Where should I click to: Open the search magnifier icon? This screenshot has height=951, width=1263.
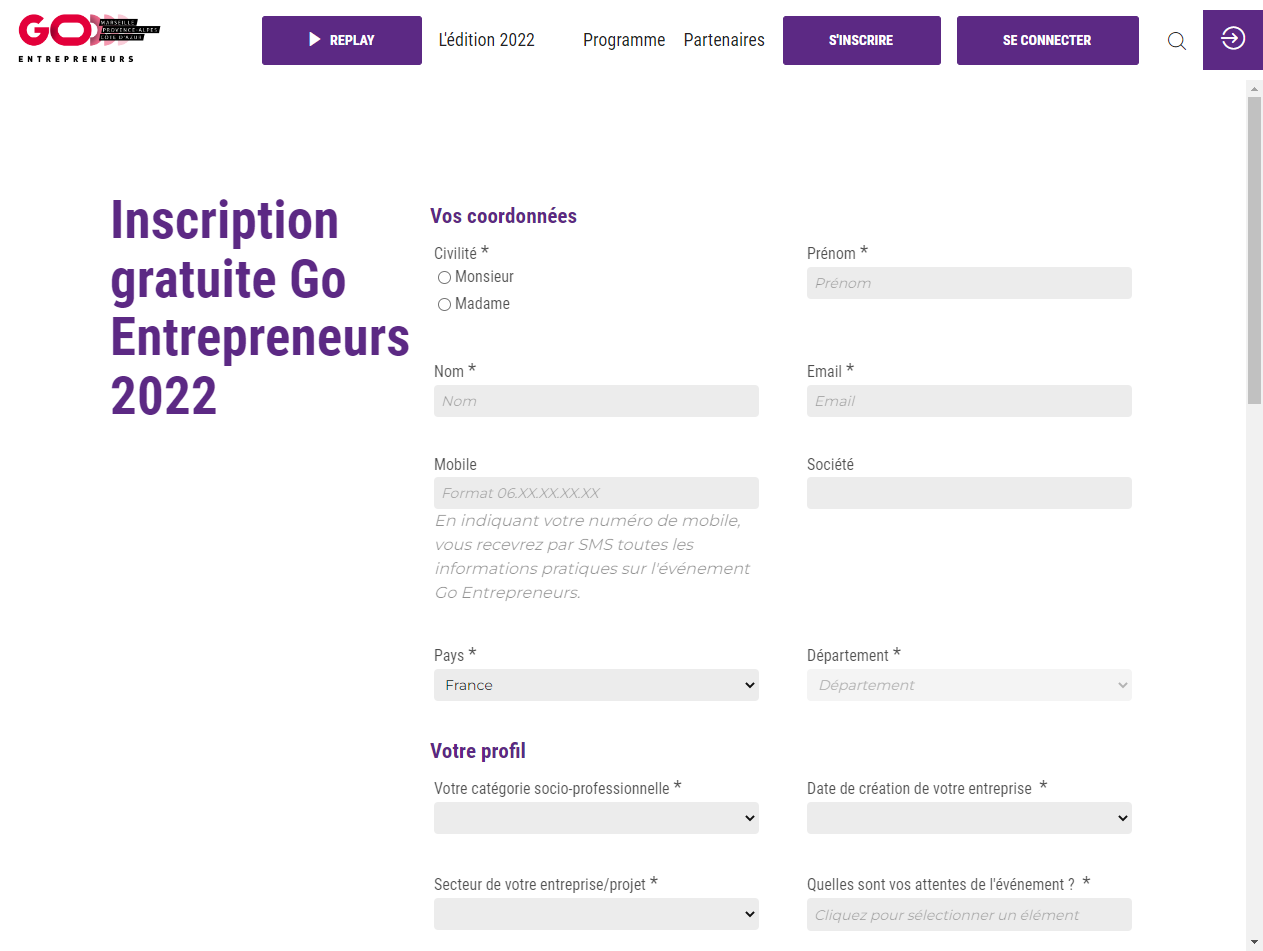pyautogui.click(x=1177, y=41)
